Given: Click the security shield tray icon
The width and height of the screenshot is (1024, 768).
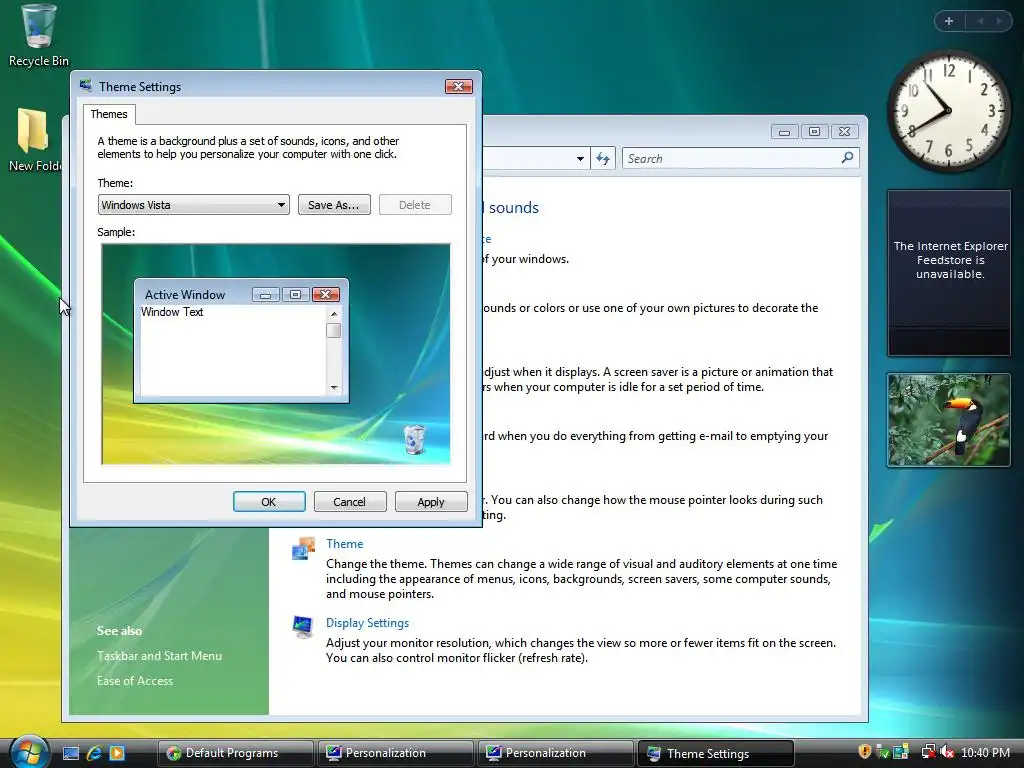Looking at the screenshot, I should (865, 752).
